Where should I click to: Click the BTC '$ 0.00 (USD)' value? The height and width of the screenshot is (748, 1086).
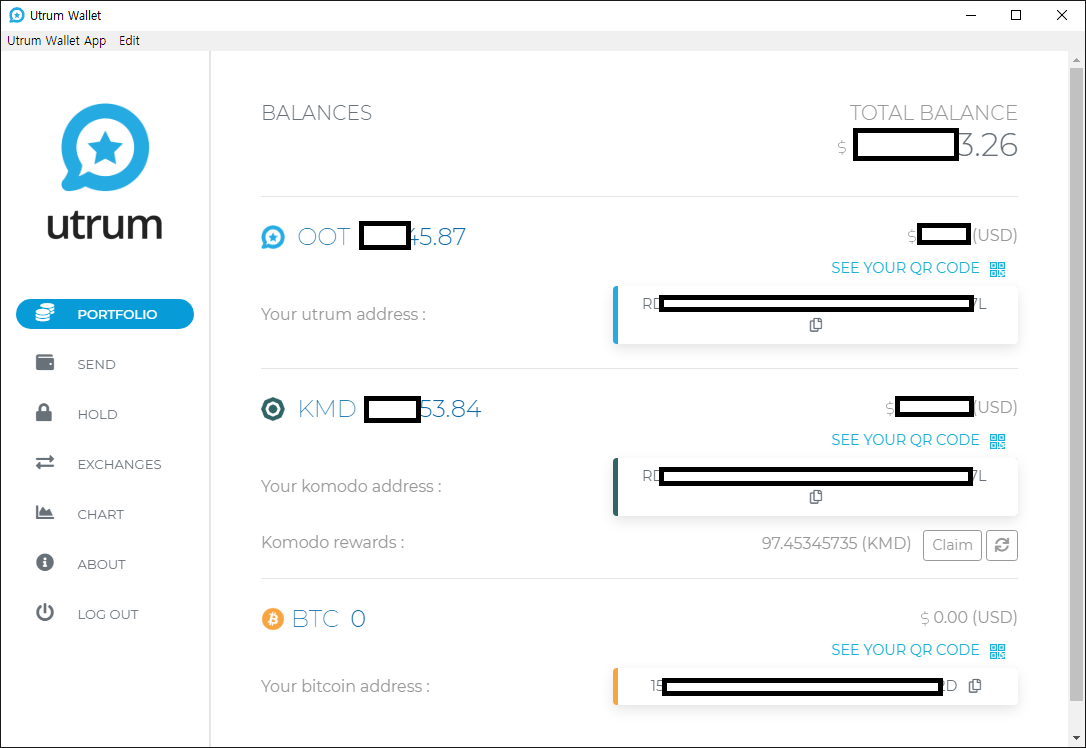968,617
